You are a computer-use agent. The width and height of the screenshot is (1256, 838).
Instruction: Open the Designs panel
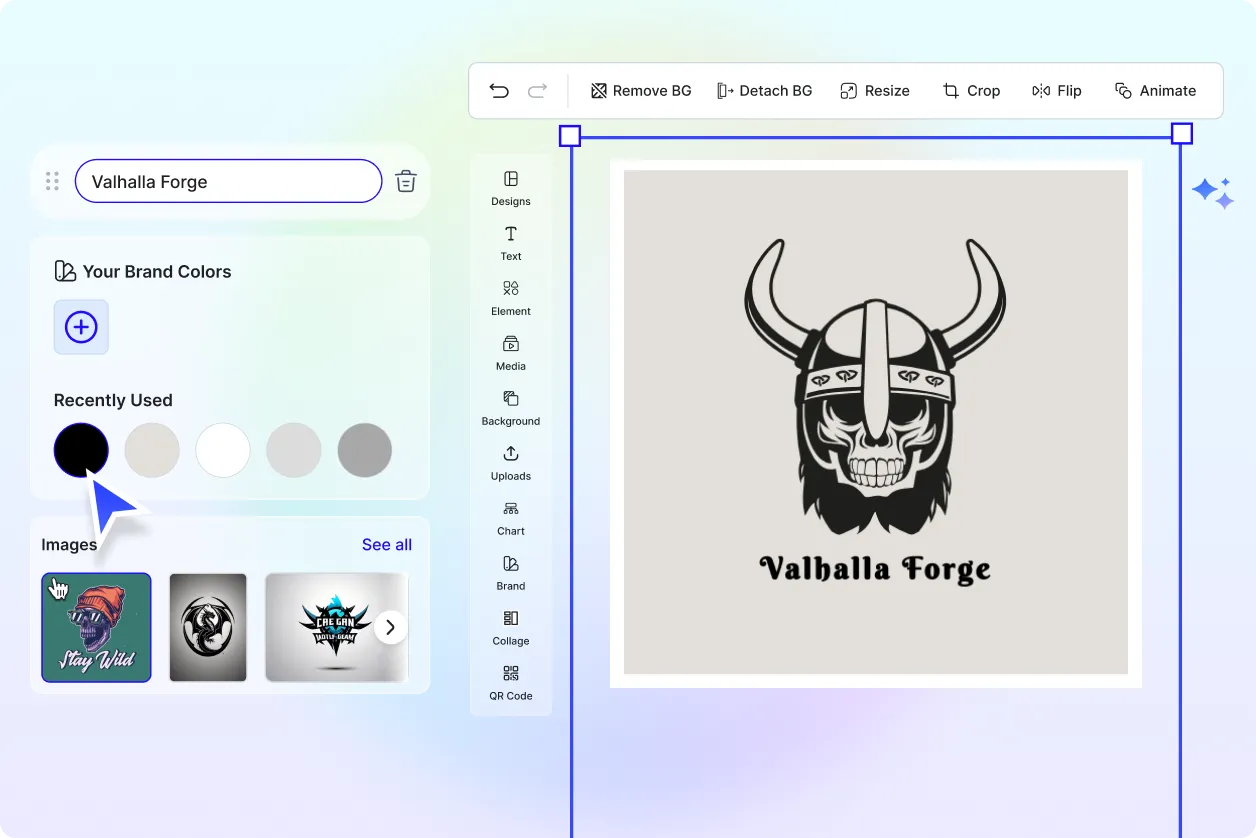pos(511,187)
